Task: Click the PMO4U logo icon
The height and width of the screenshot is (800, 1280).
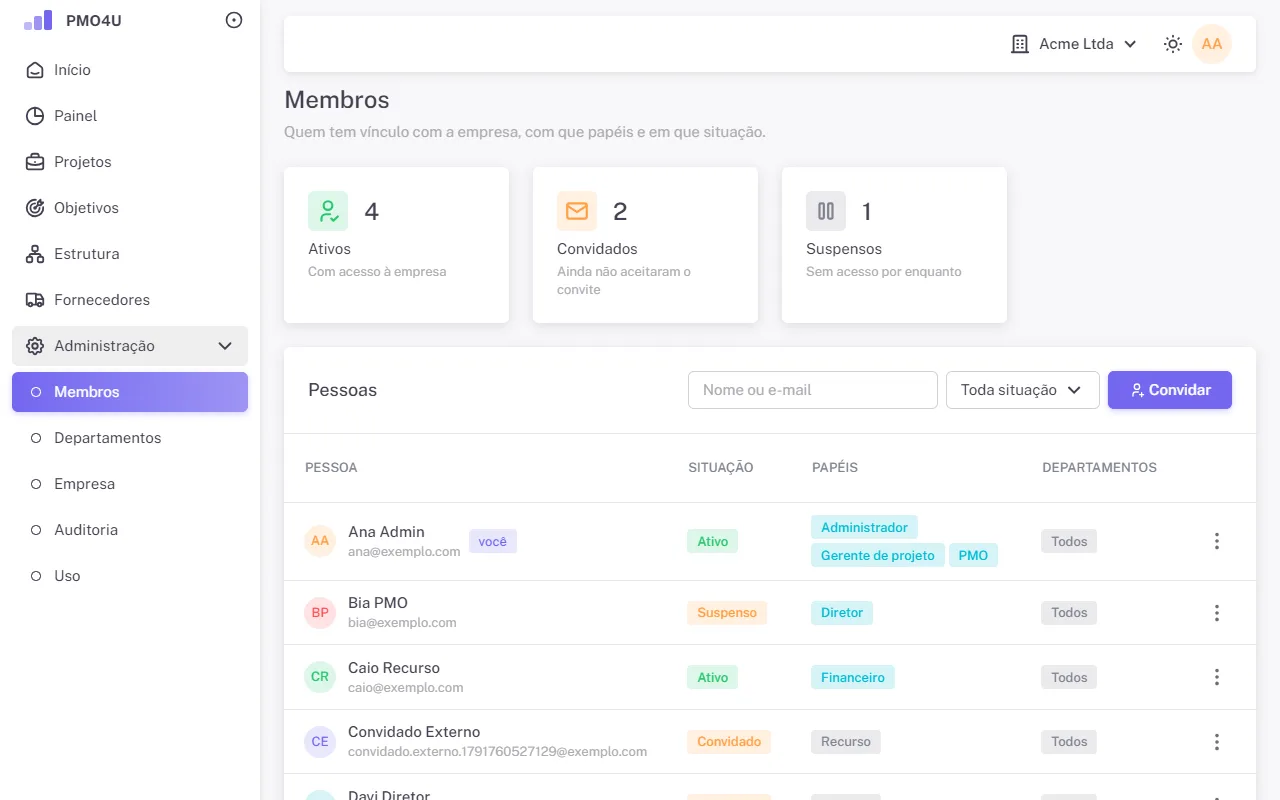Action: 38,20
